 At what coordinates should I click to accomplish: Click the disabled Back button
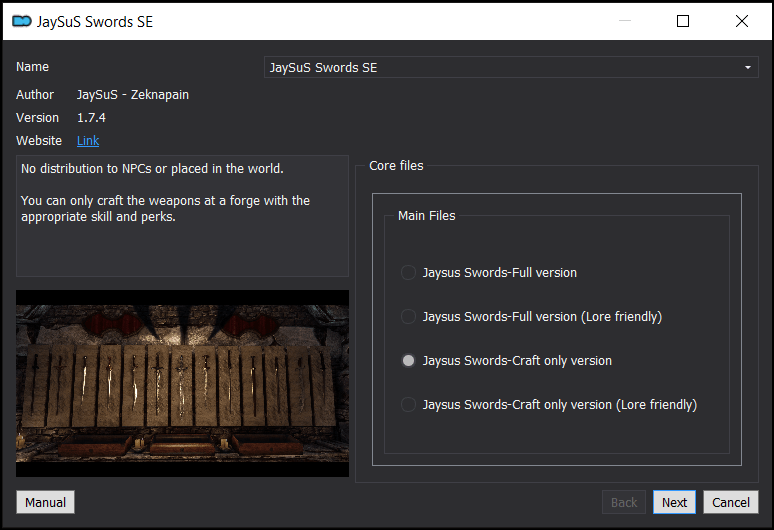pos(624,502)
